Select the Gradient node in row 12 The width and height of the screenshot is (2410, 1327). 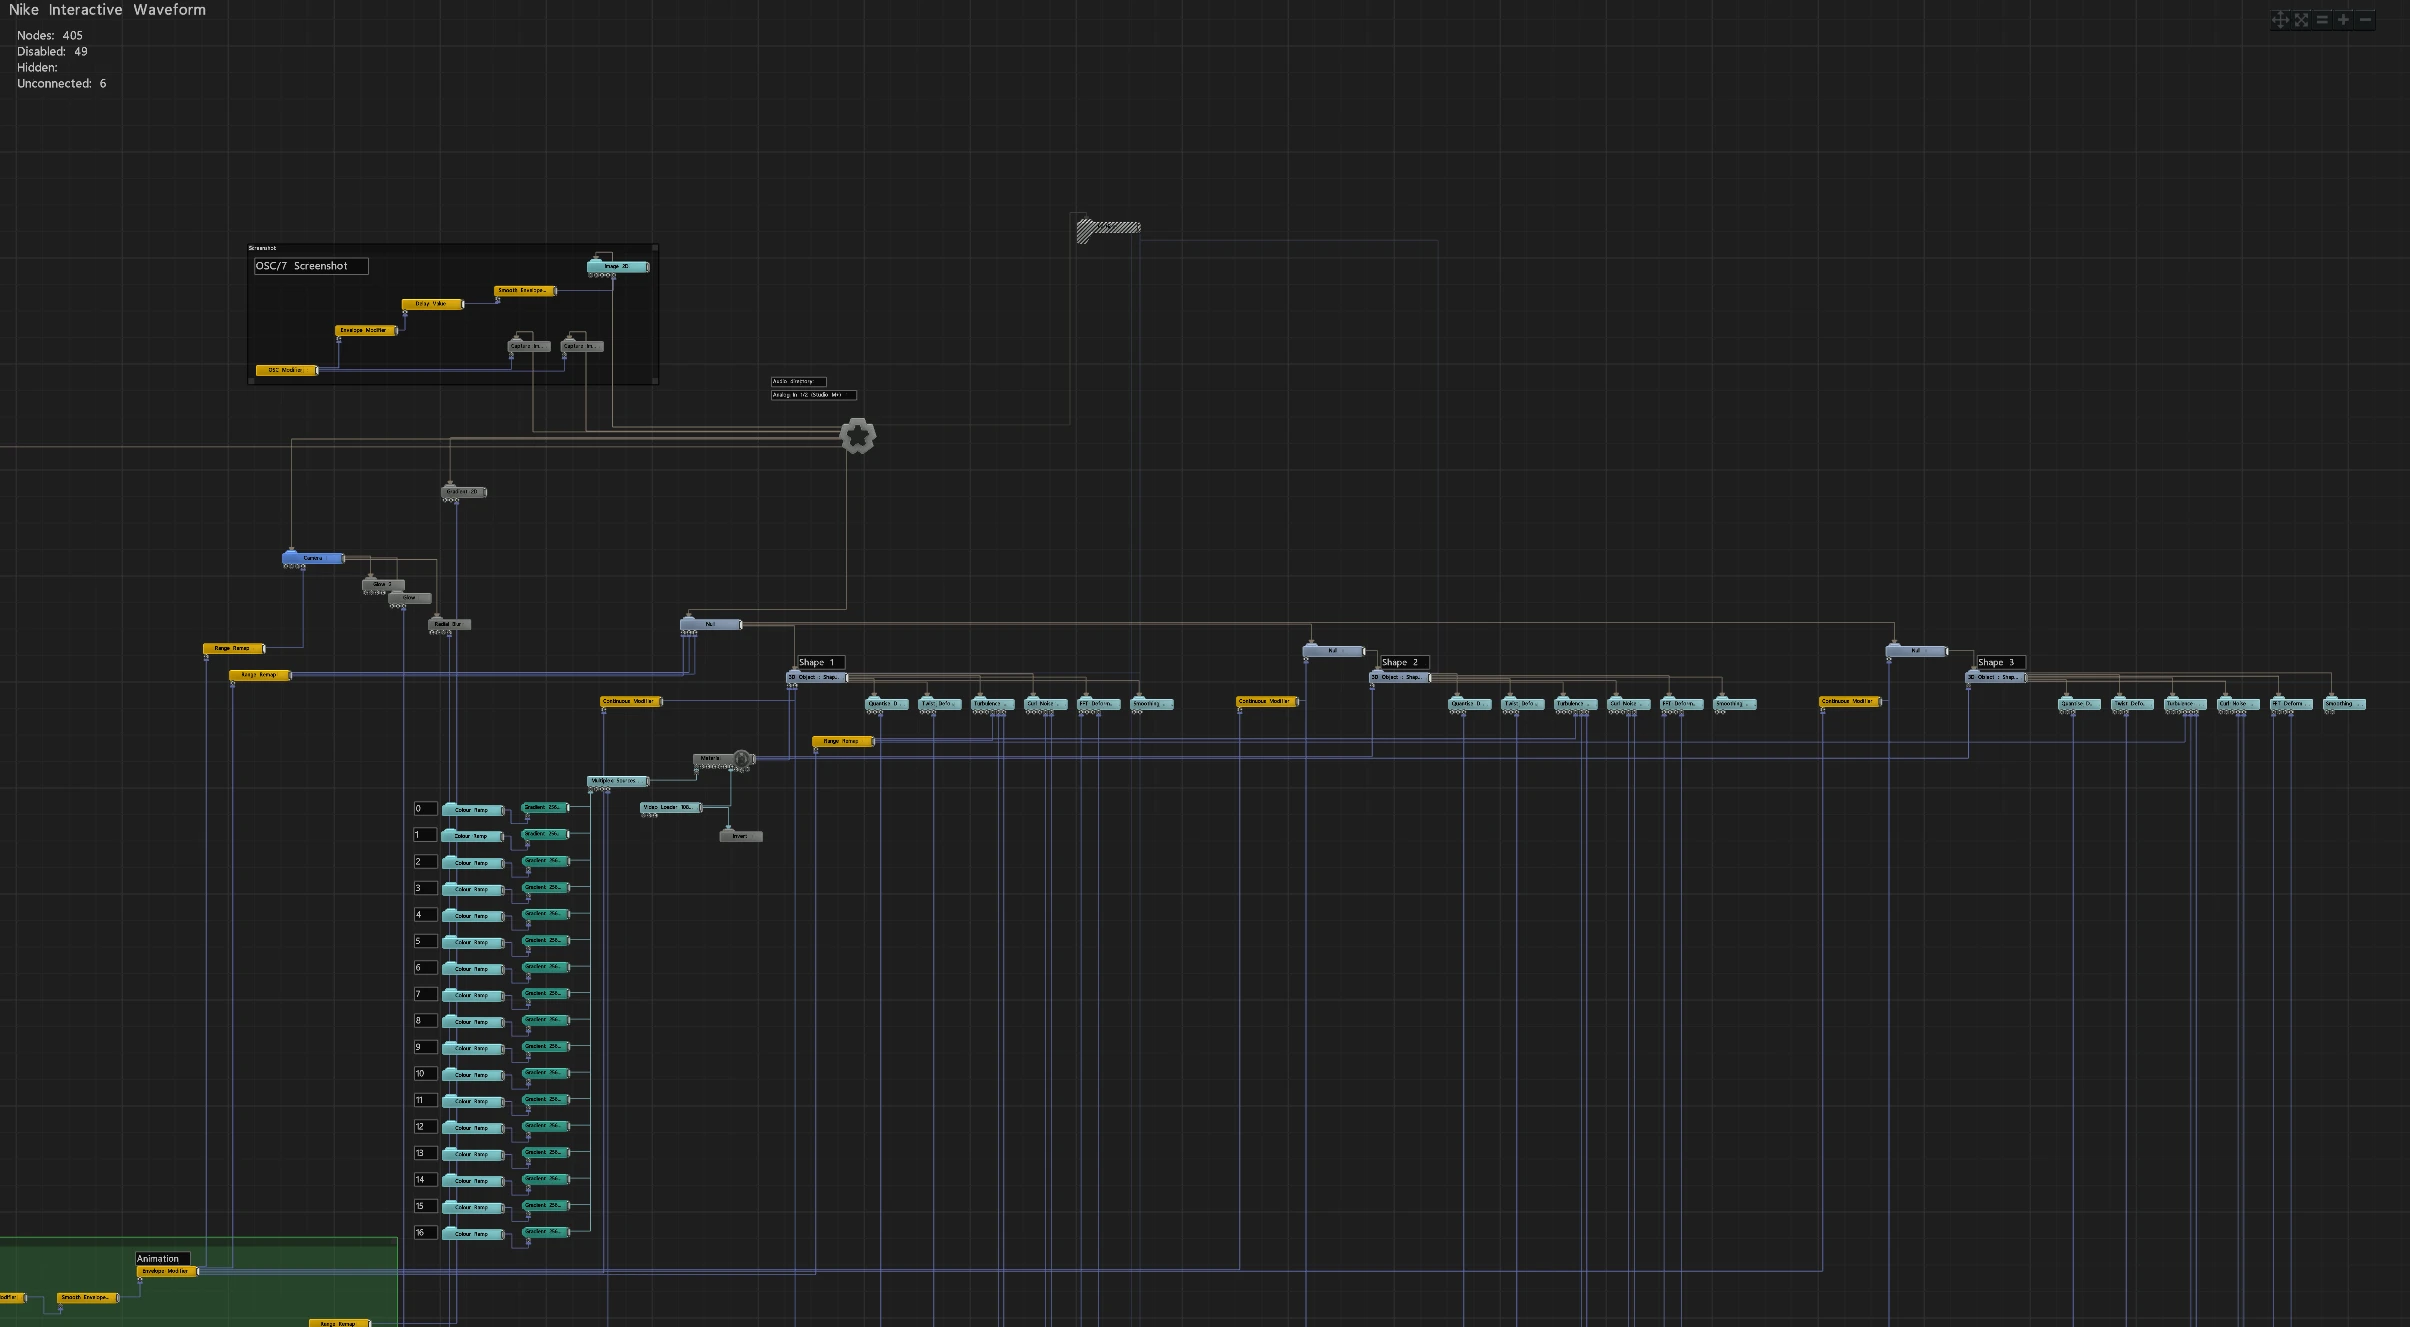click(x=545, y=1126)
